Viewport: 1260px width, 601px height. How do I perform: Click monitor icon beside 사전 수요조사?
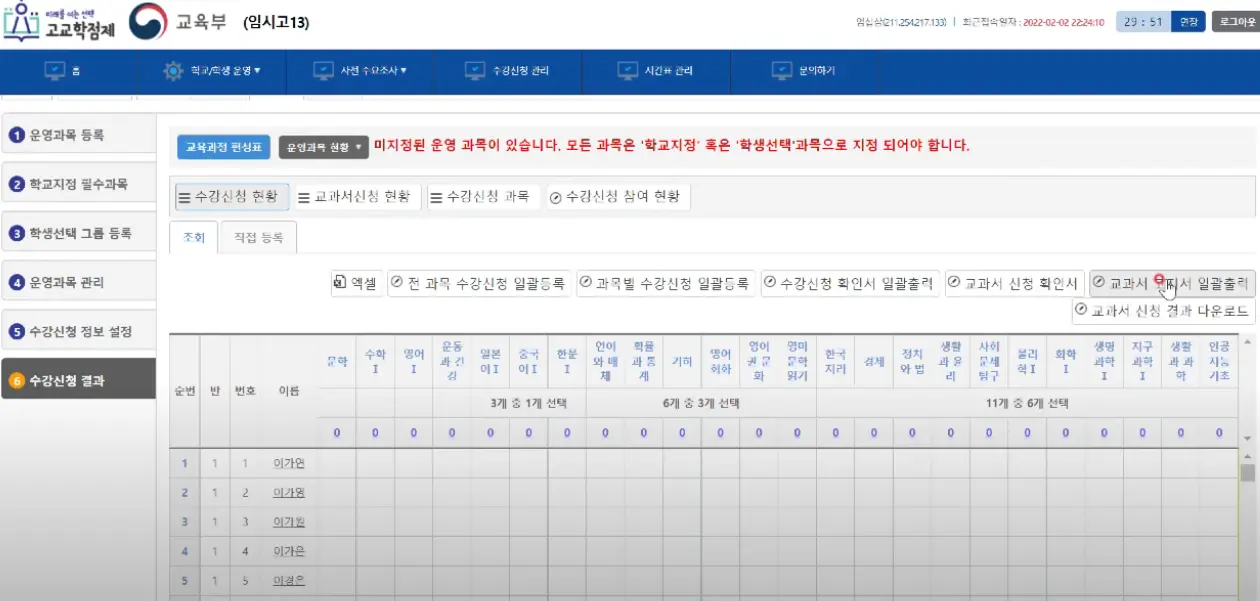[x=323, y=71]
